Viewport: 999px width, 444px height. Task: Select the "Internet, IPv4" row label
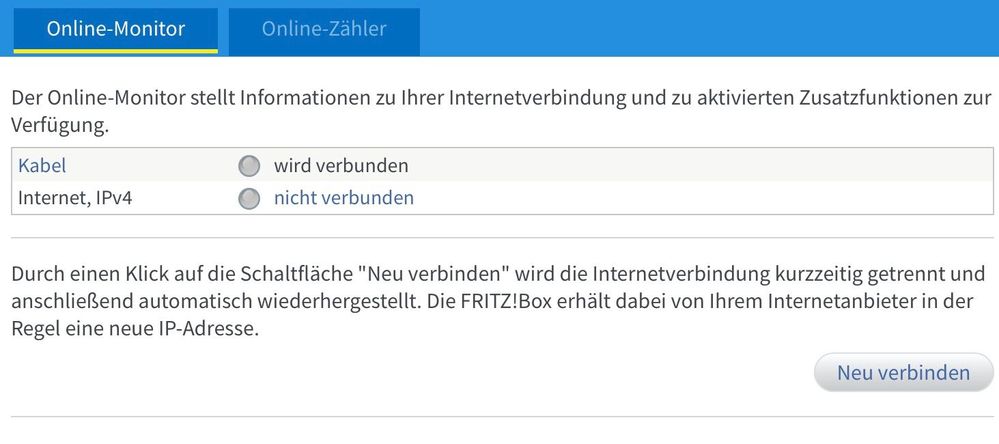coord(75,198)
